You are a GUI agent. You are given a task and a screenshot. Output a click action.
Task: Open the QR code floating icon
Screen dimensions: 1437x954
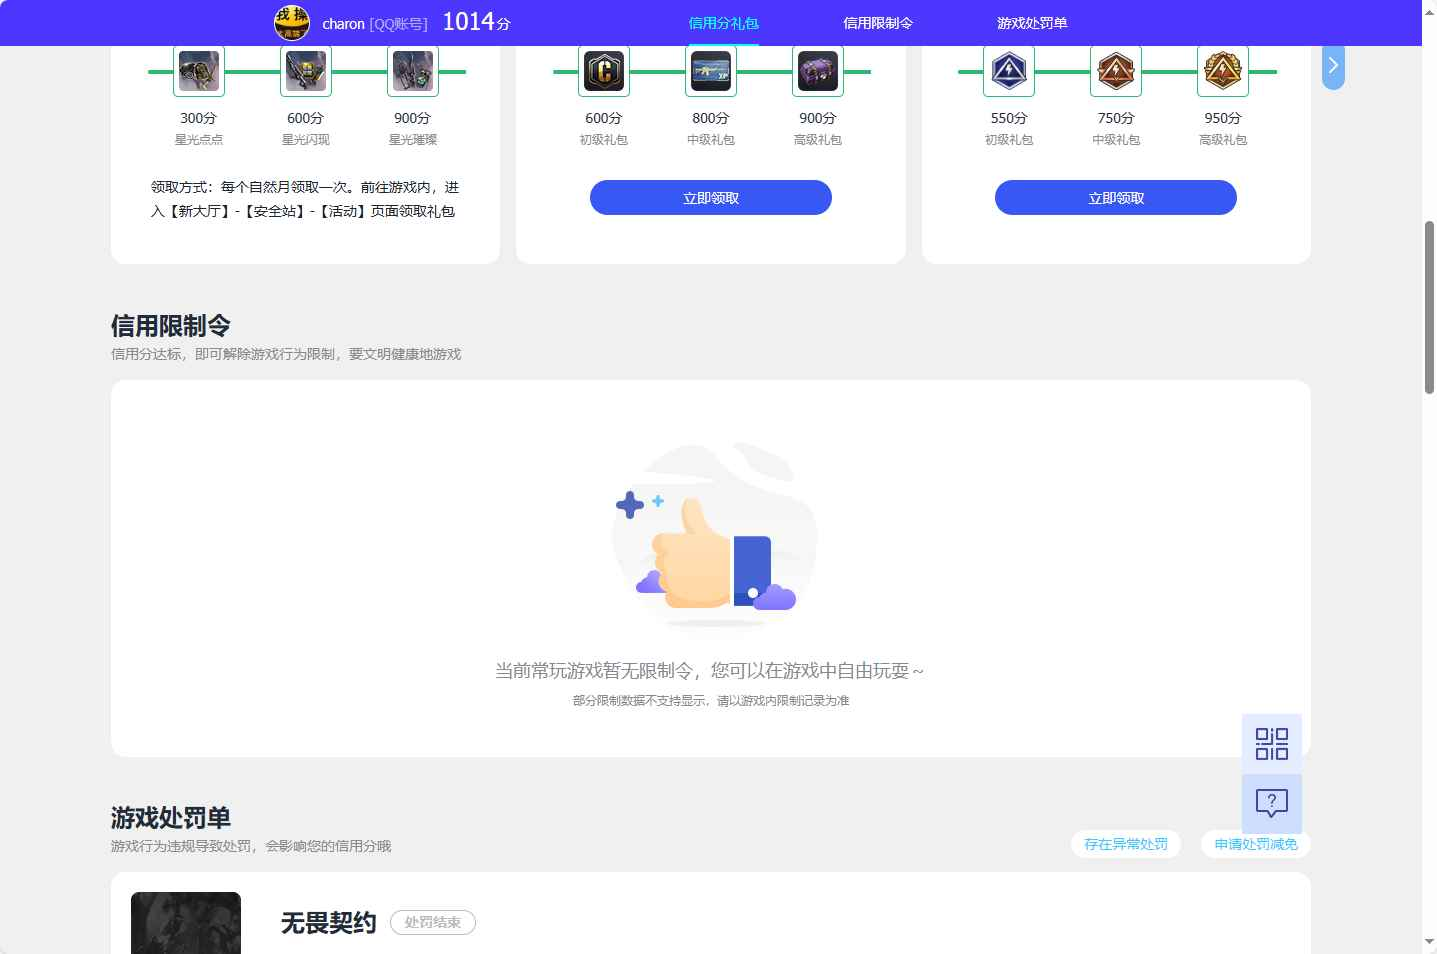click(x=1272, y=744)
